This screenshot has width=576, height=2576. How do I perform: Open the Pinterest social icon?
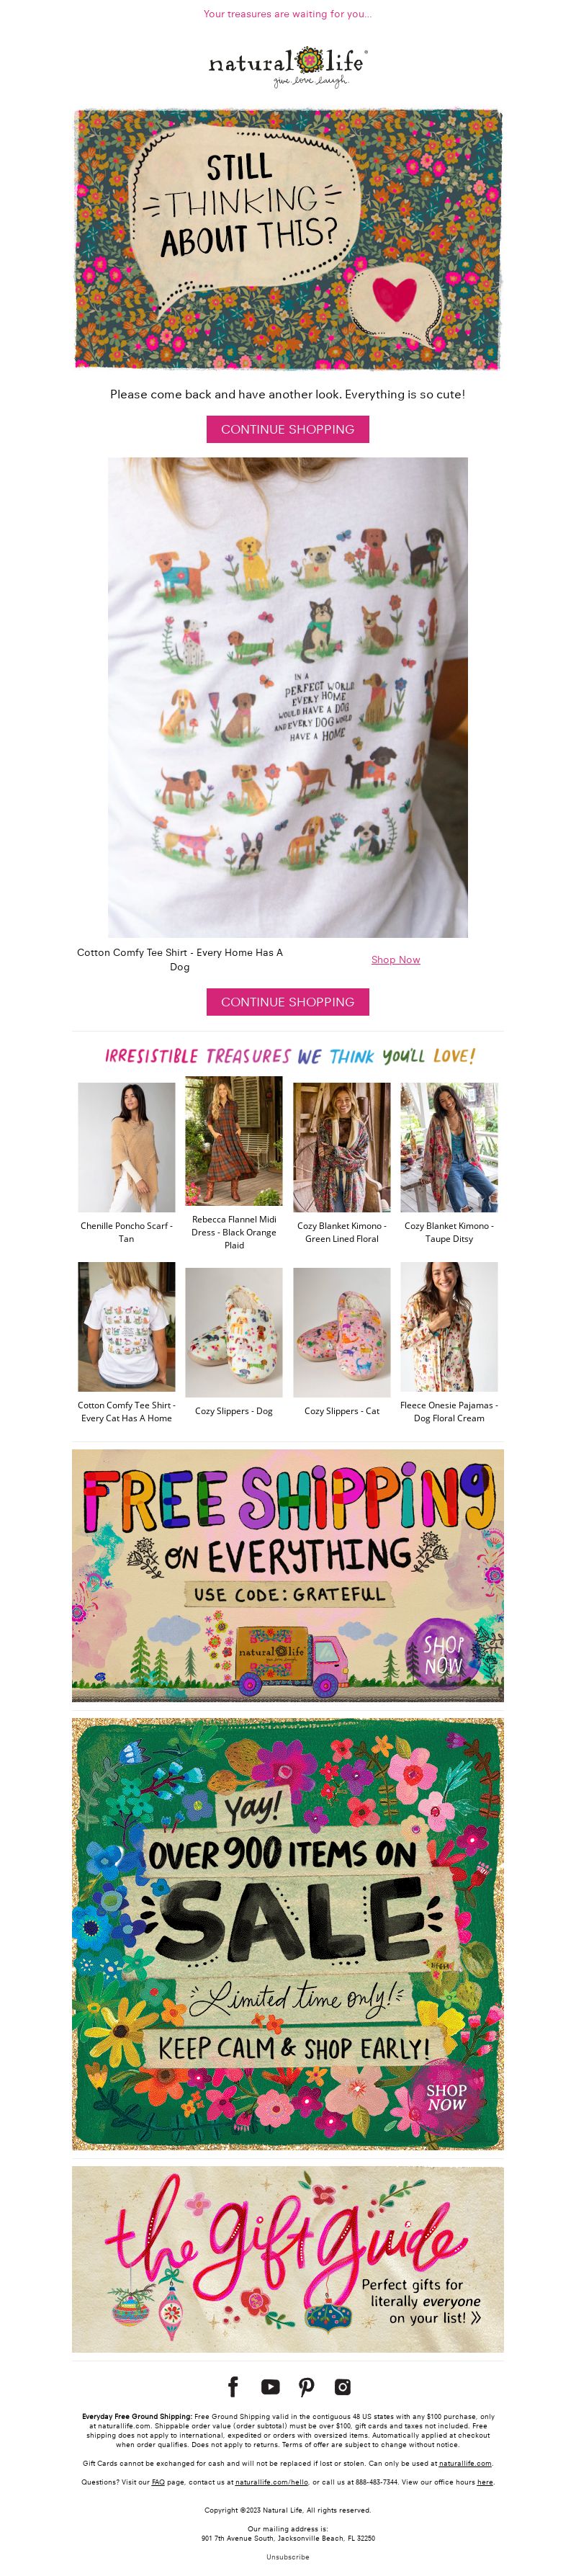coord(306,2386)
